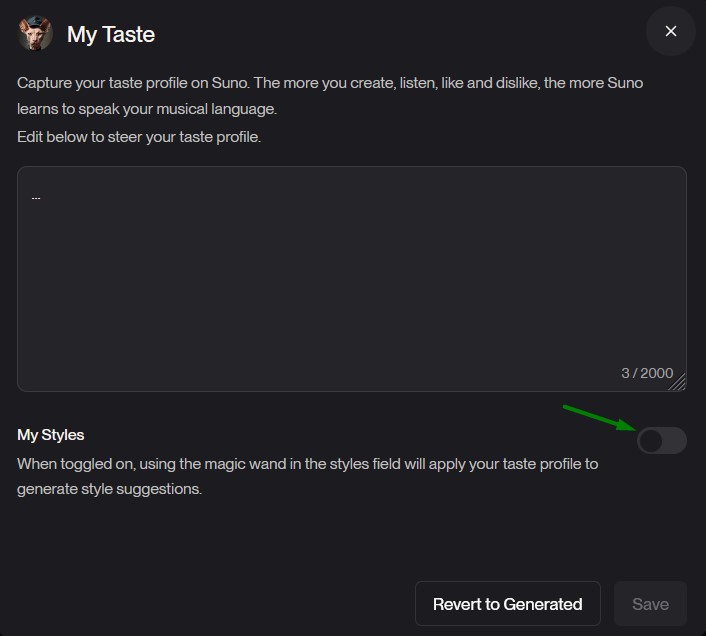
Task: Click the 'Capture your taste profile' paragraph
Action: tap(330, 96)
